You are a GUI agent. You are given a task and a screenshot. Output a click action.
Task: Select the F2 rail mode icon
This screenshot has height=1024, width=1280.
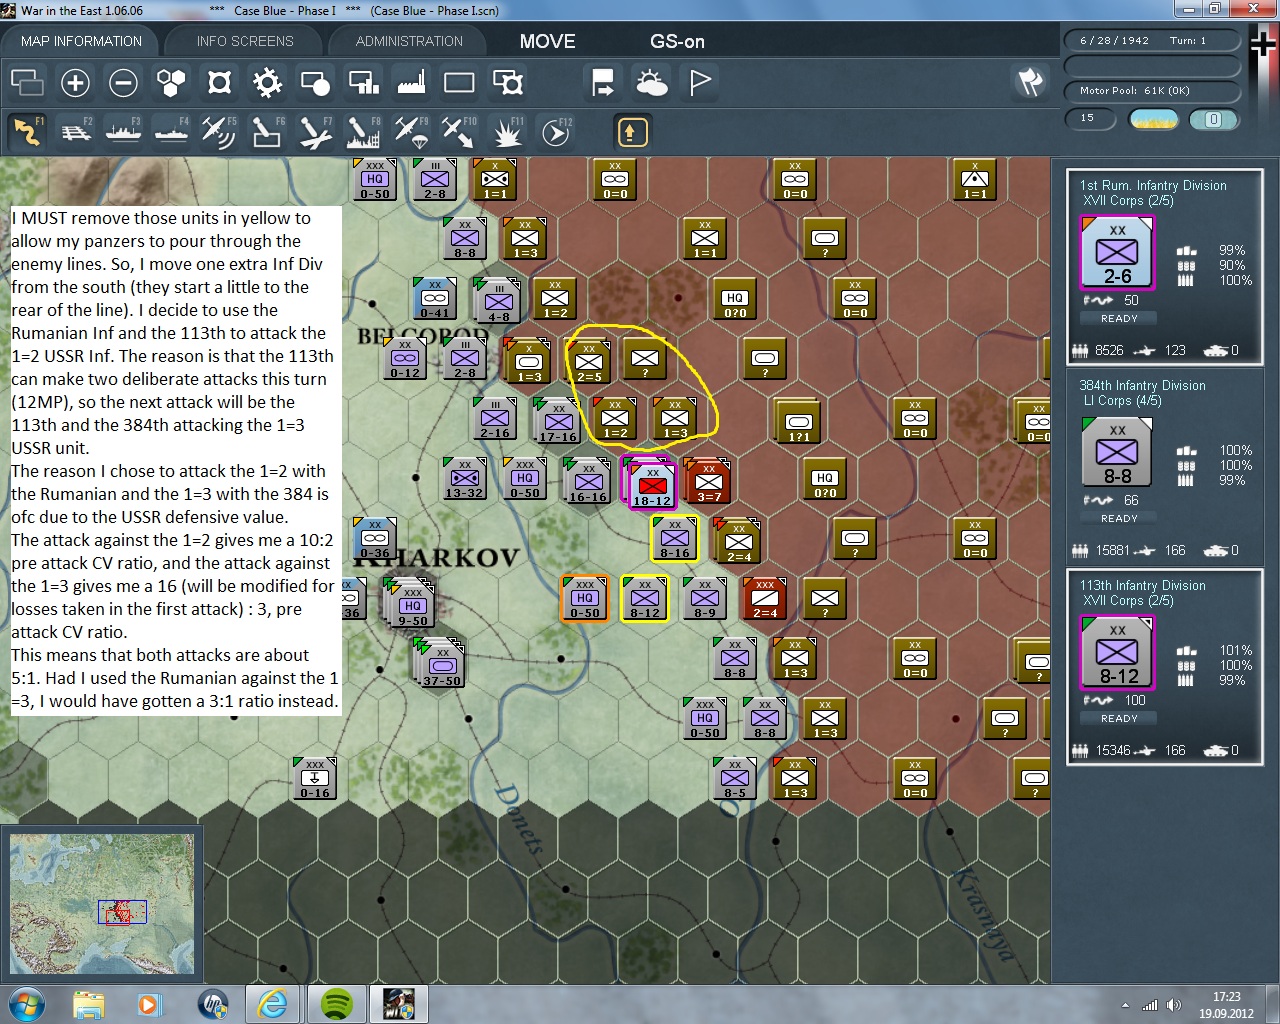[75, 132]
